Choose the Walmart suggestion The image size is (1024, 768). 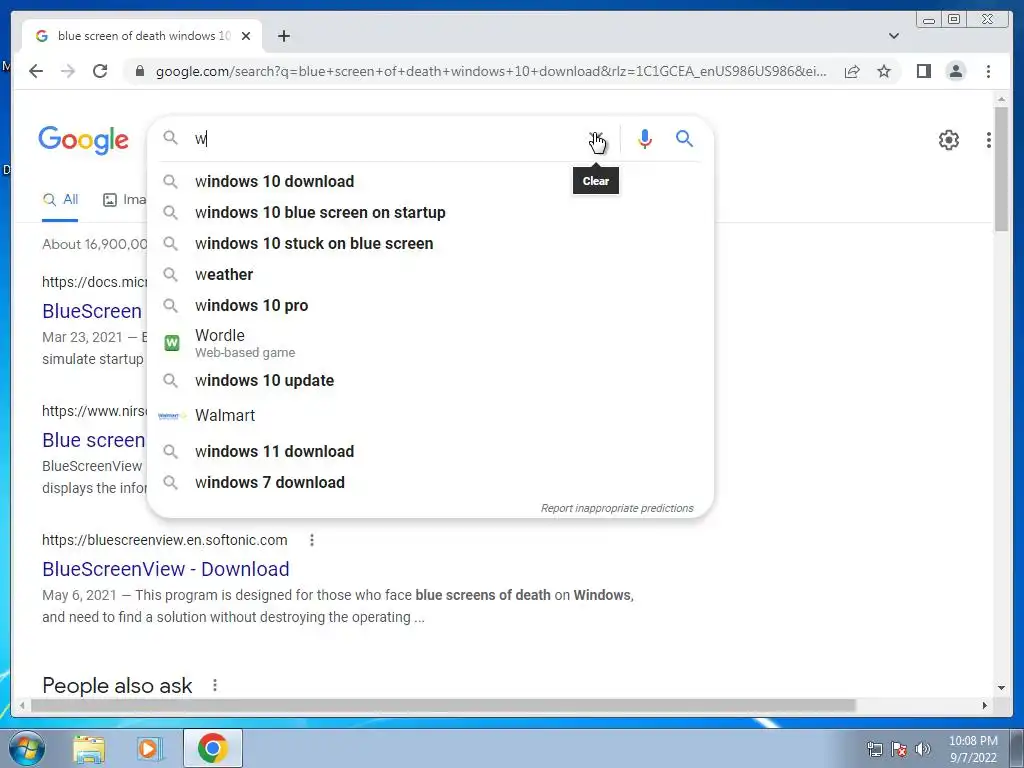431,415
